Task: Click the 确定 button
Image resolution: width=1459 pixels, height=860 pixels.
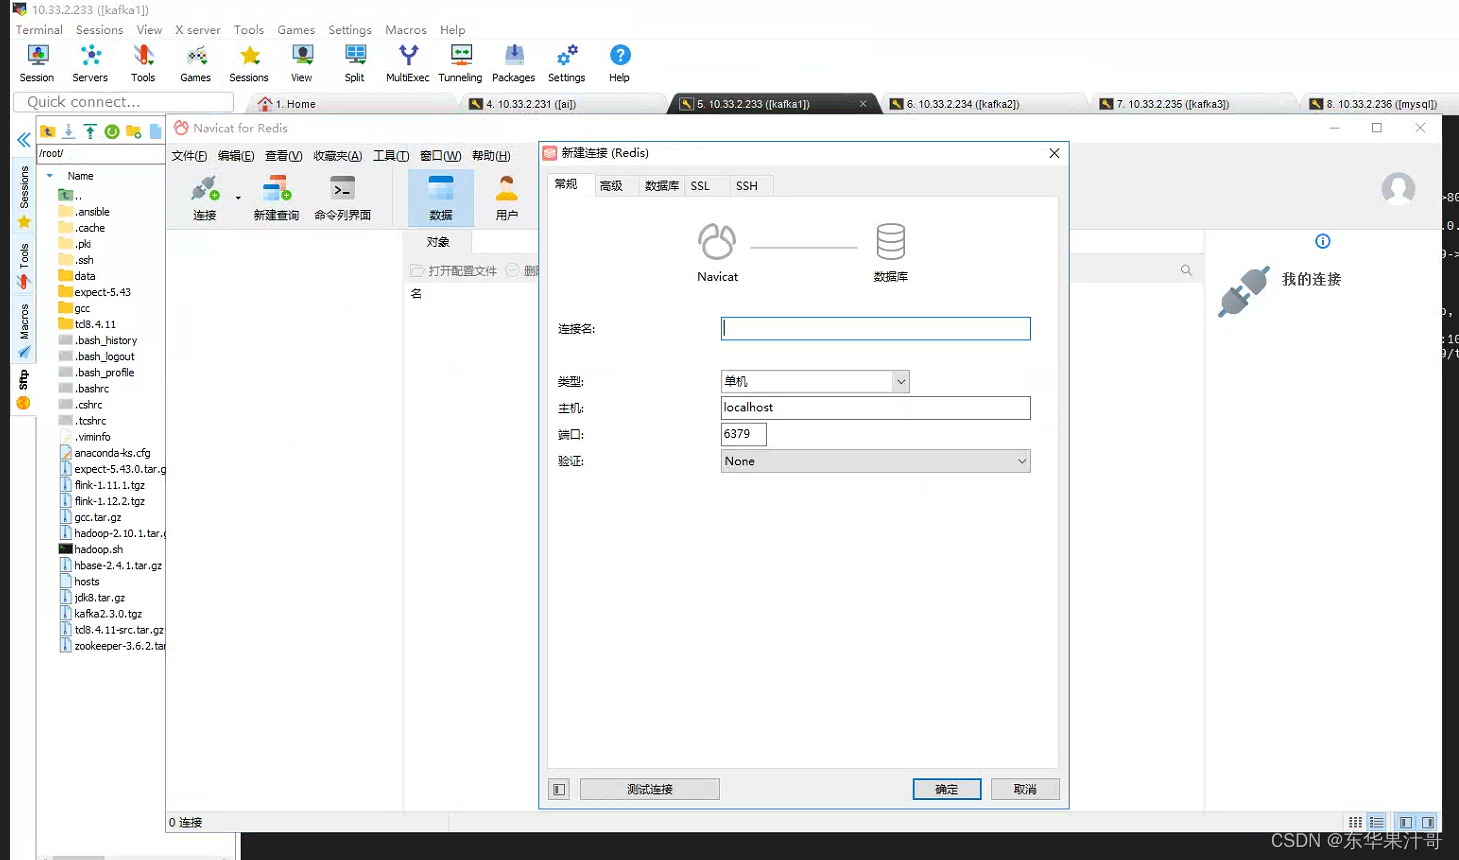Action: tap(947, 789)
